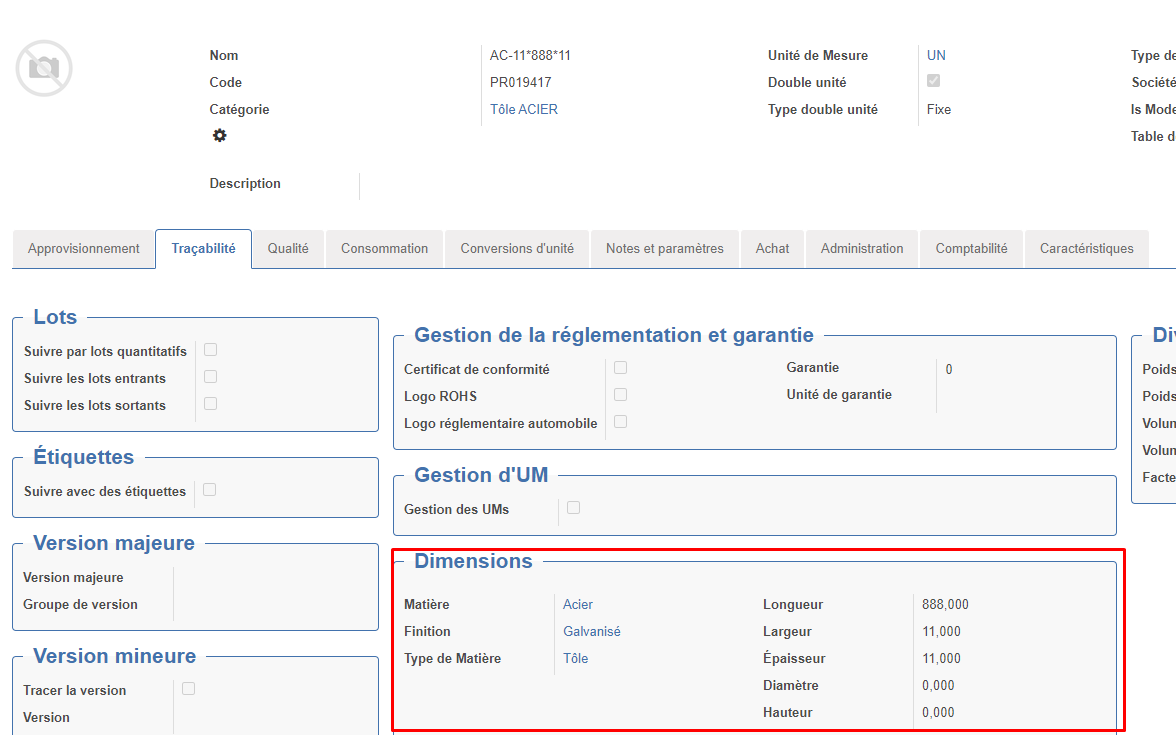Click the gear settings icon under Catégorie
Image resolution: width=1176 pixels, height=735 pixels.
pyautogui.click(x=219, y=136)
